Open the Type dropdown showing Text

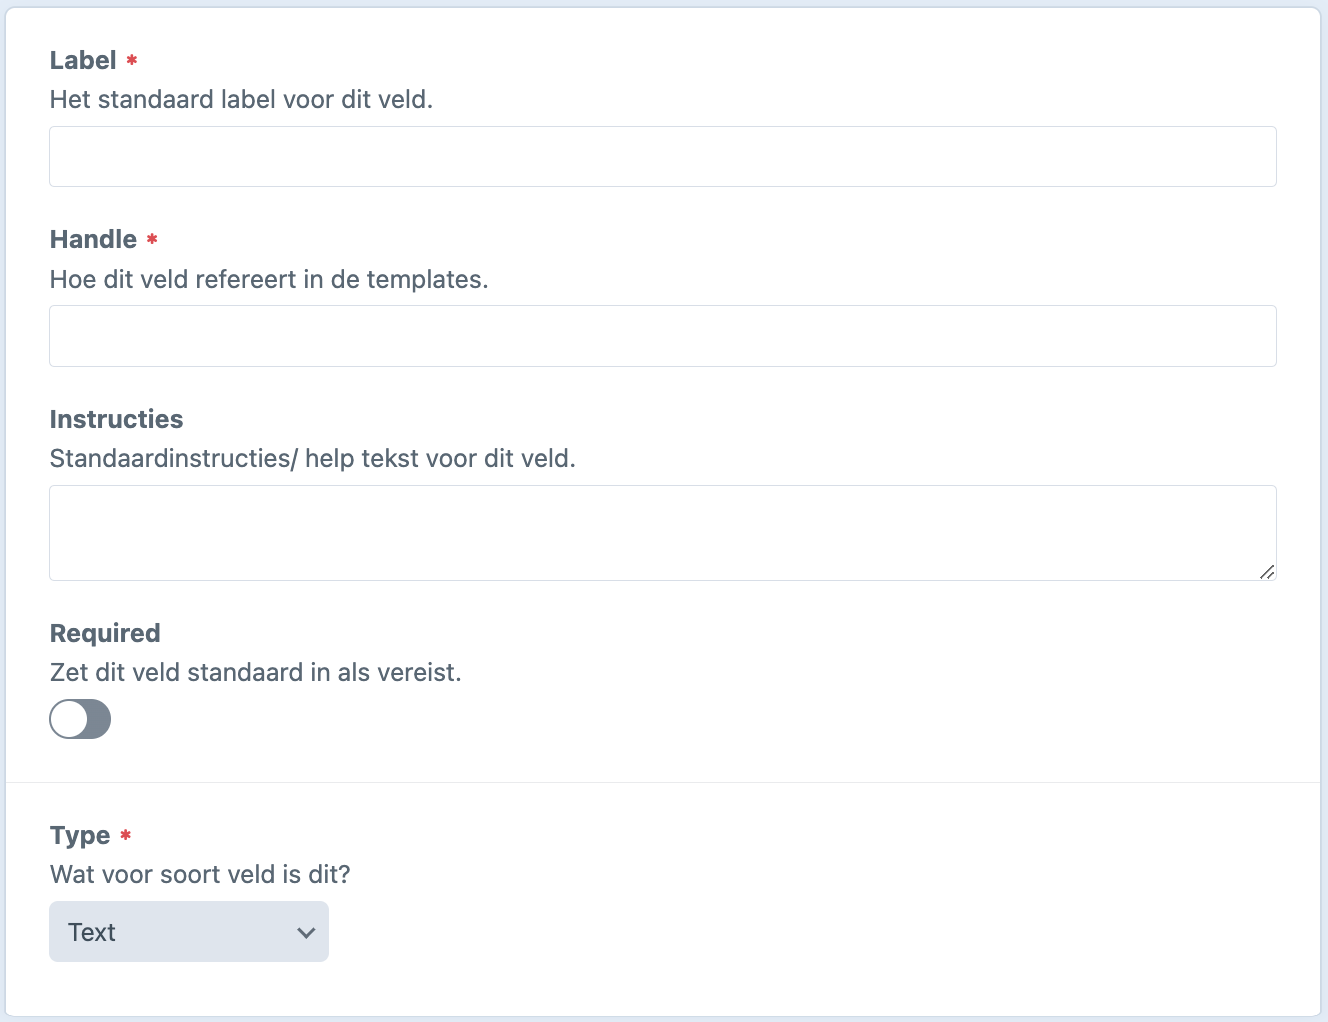pyautogui.click(x=188, y=932)
